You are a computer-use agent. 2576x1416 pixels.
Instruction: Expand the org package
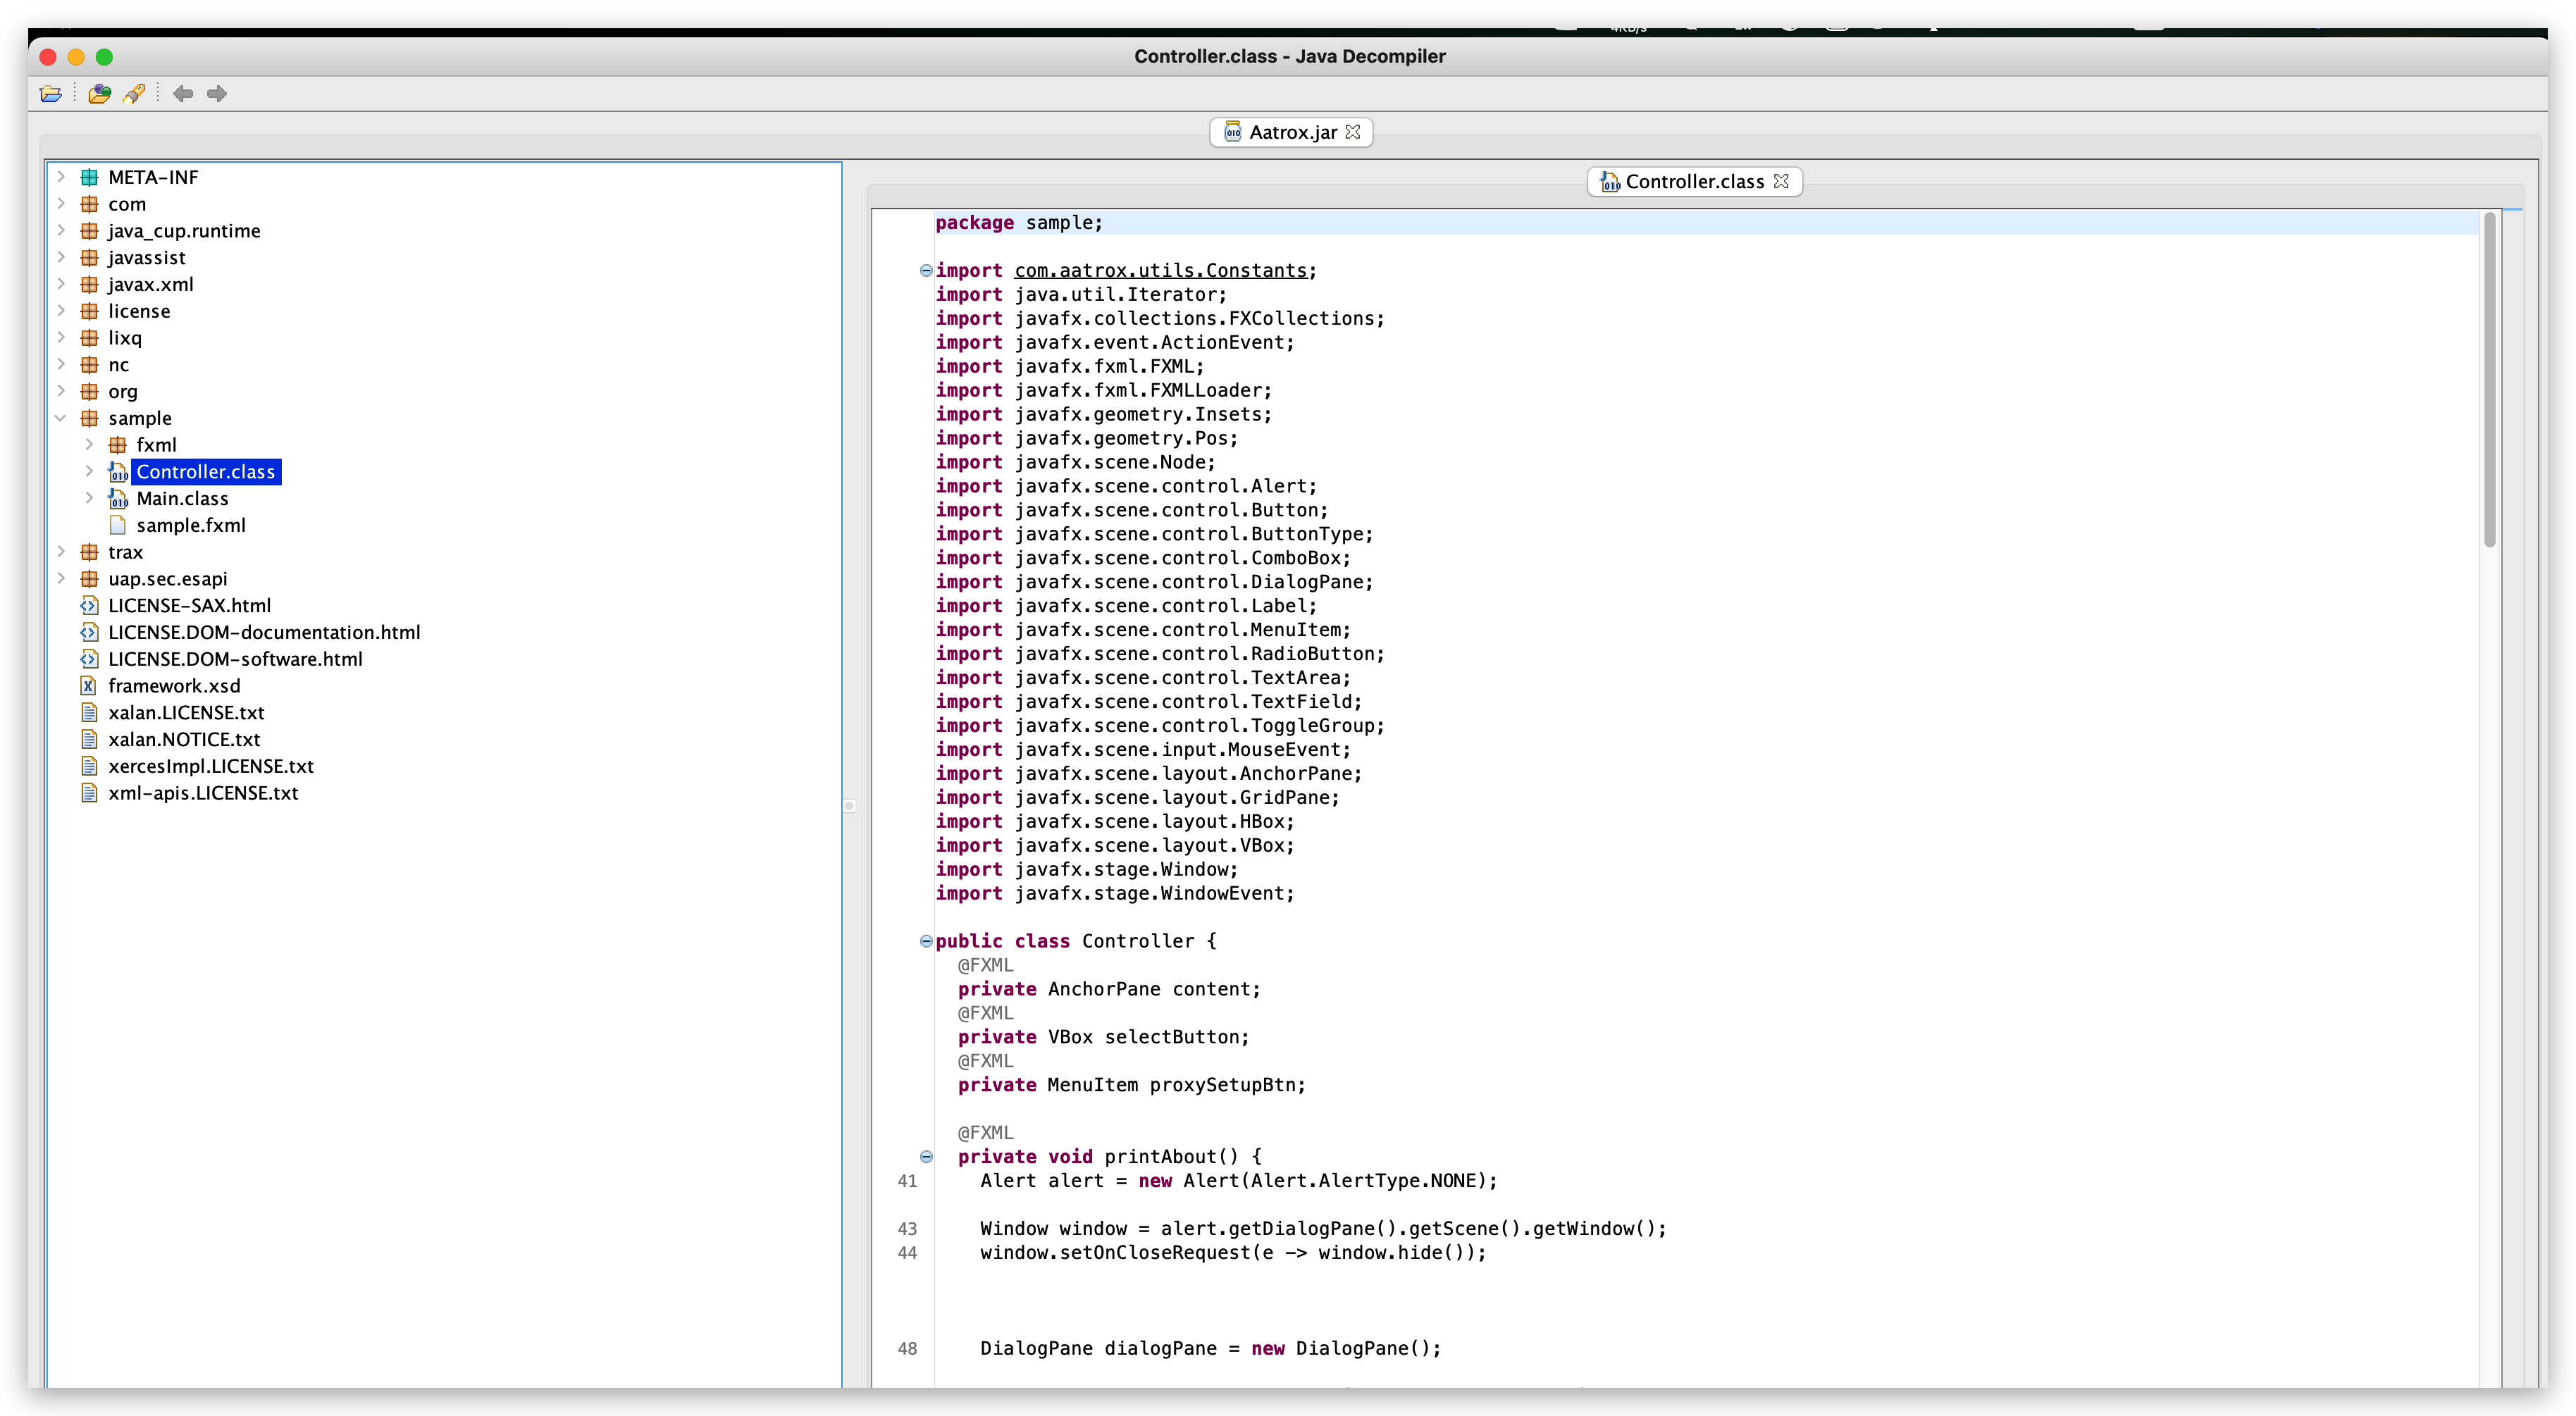point(61,391)
